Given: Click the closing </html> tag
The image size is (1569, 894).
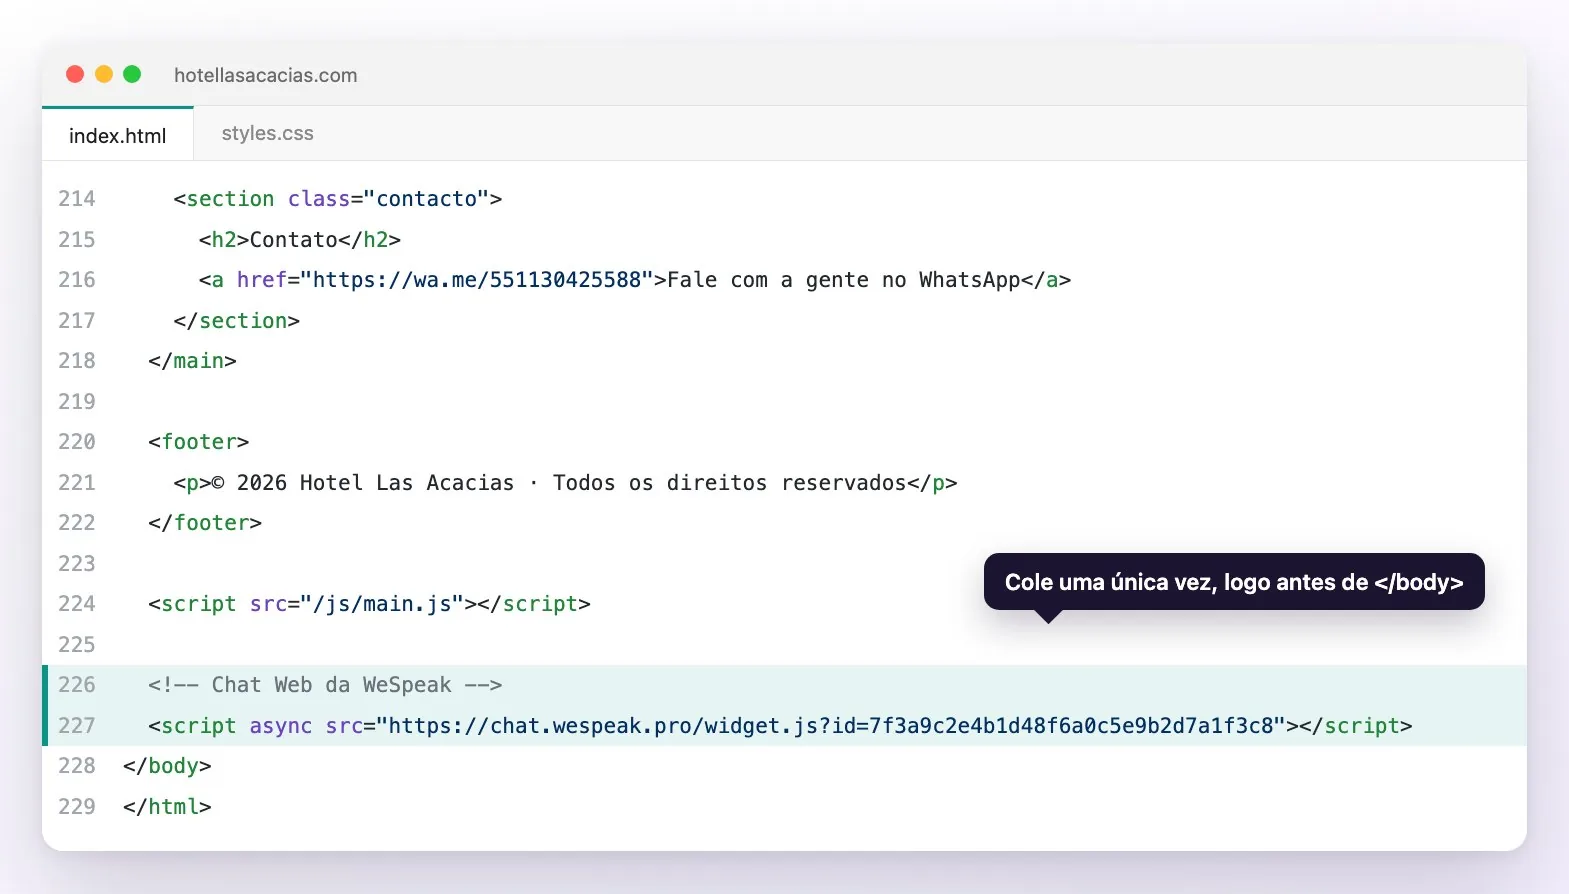Looking at the screenshot, I should 167,807.
